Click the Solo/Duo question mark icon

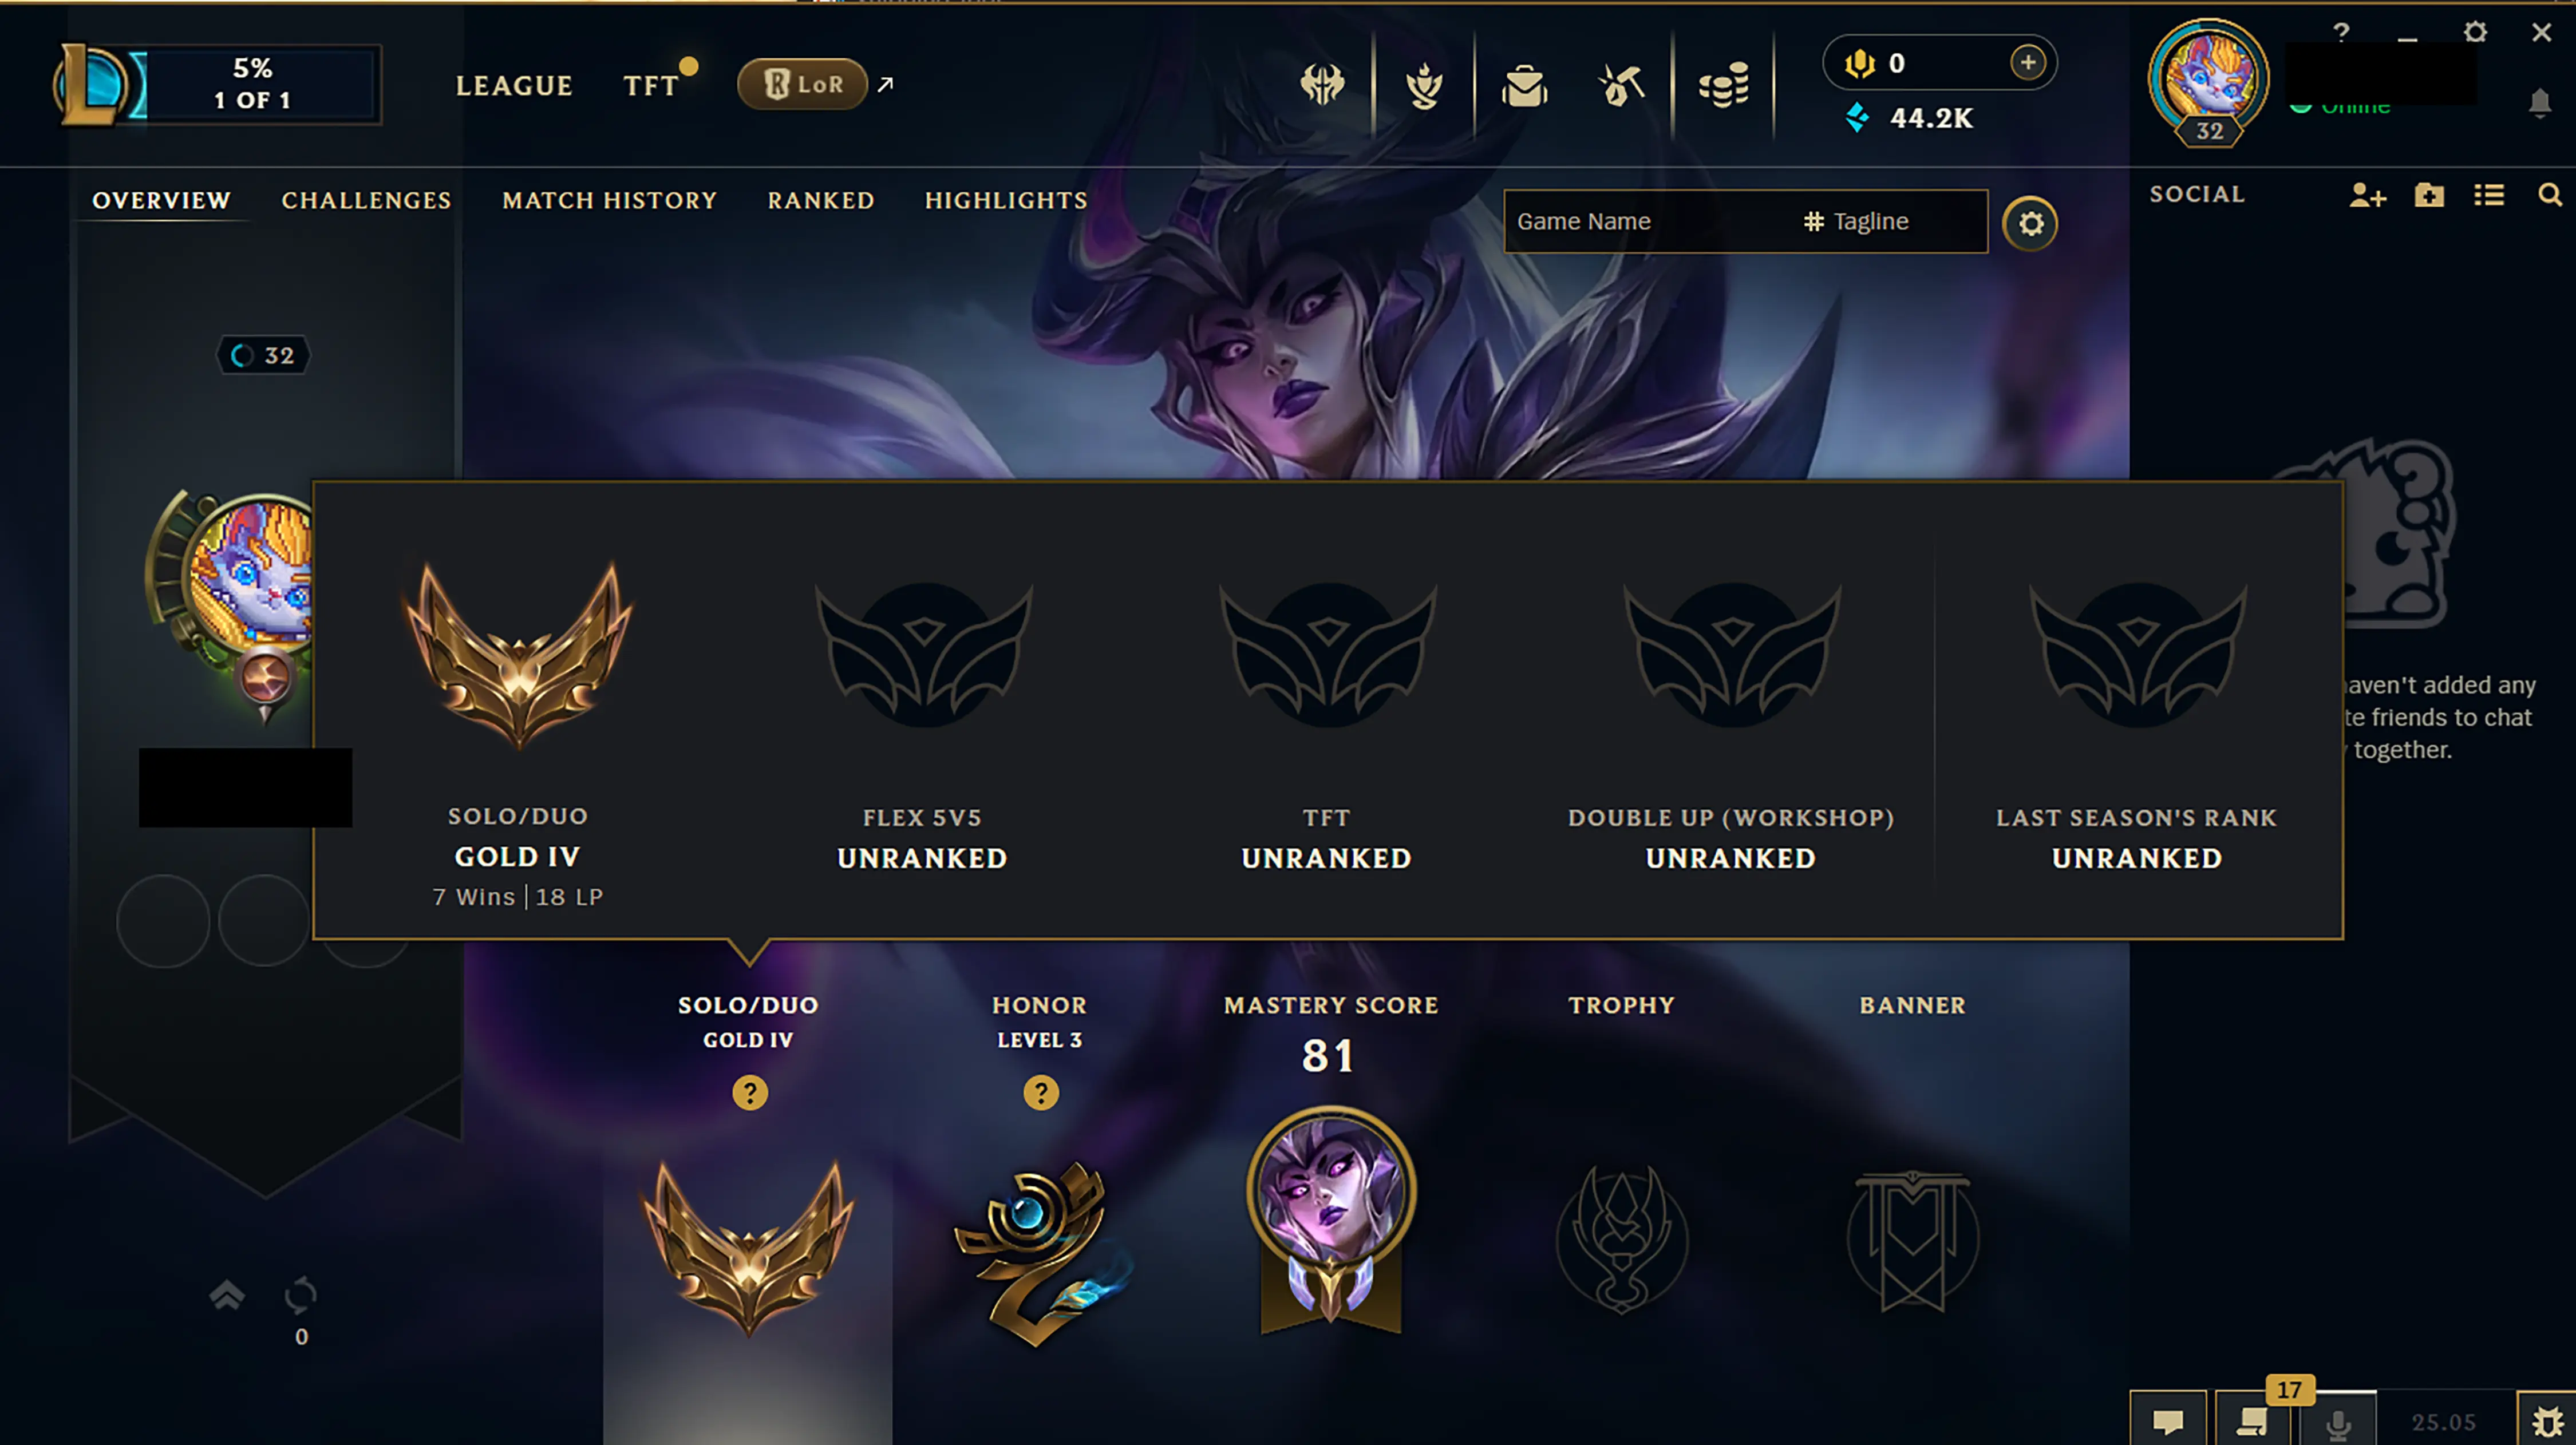tap(750, 1092)
